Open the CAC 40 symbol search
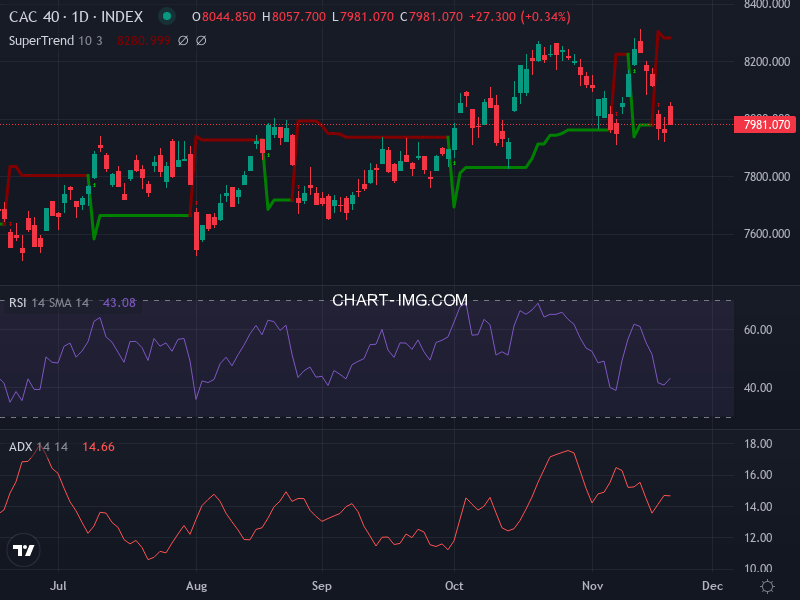Screen dimensions: 800x600 coord(35,16)
